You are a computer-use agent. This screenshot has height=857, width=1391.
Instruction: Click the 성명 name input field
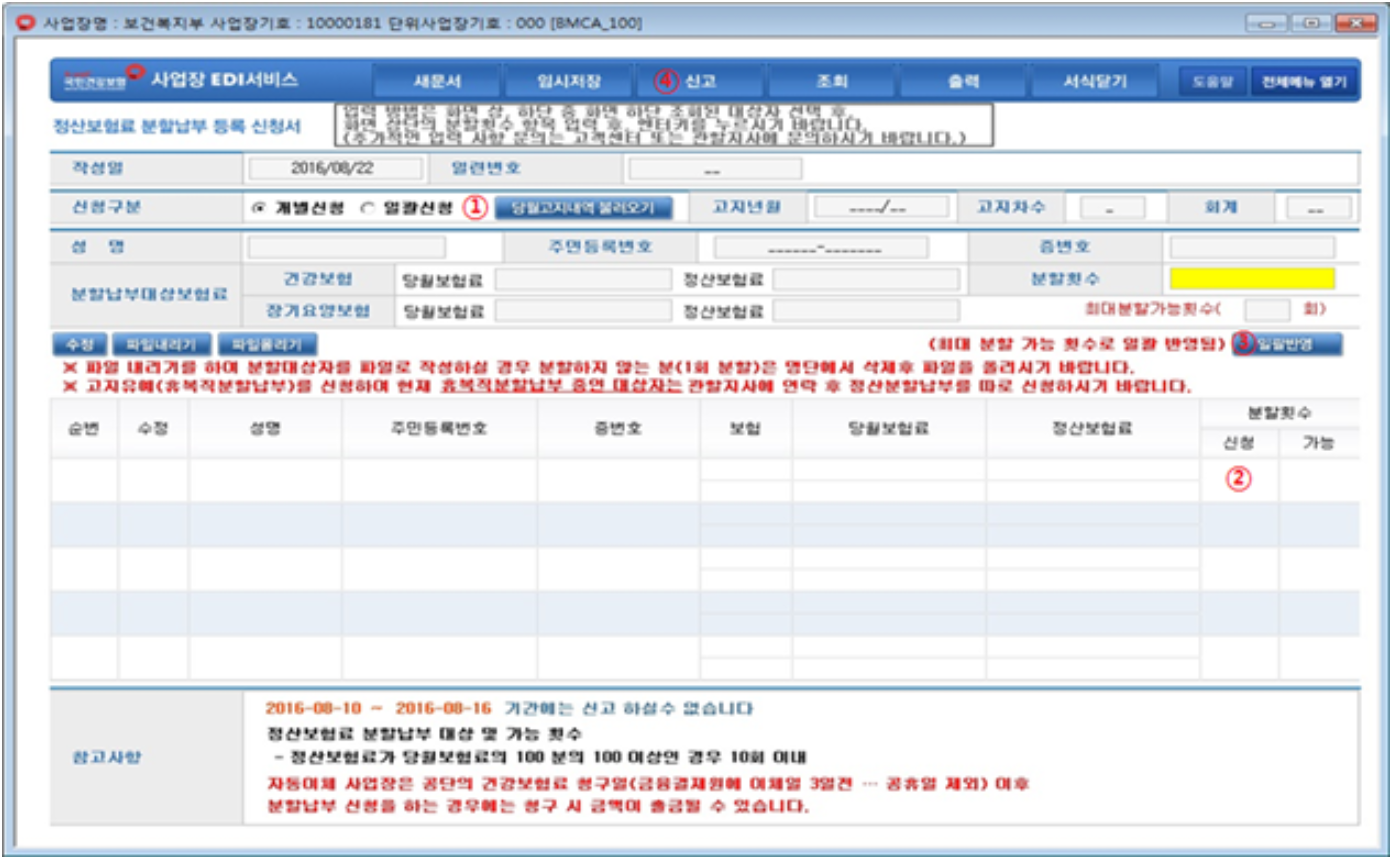(347, 247)
